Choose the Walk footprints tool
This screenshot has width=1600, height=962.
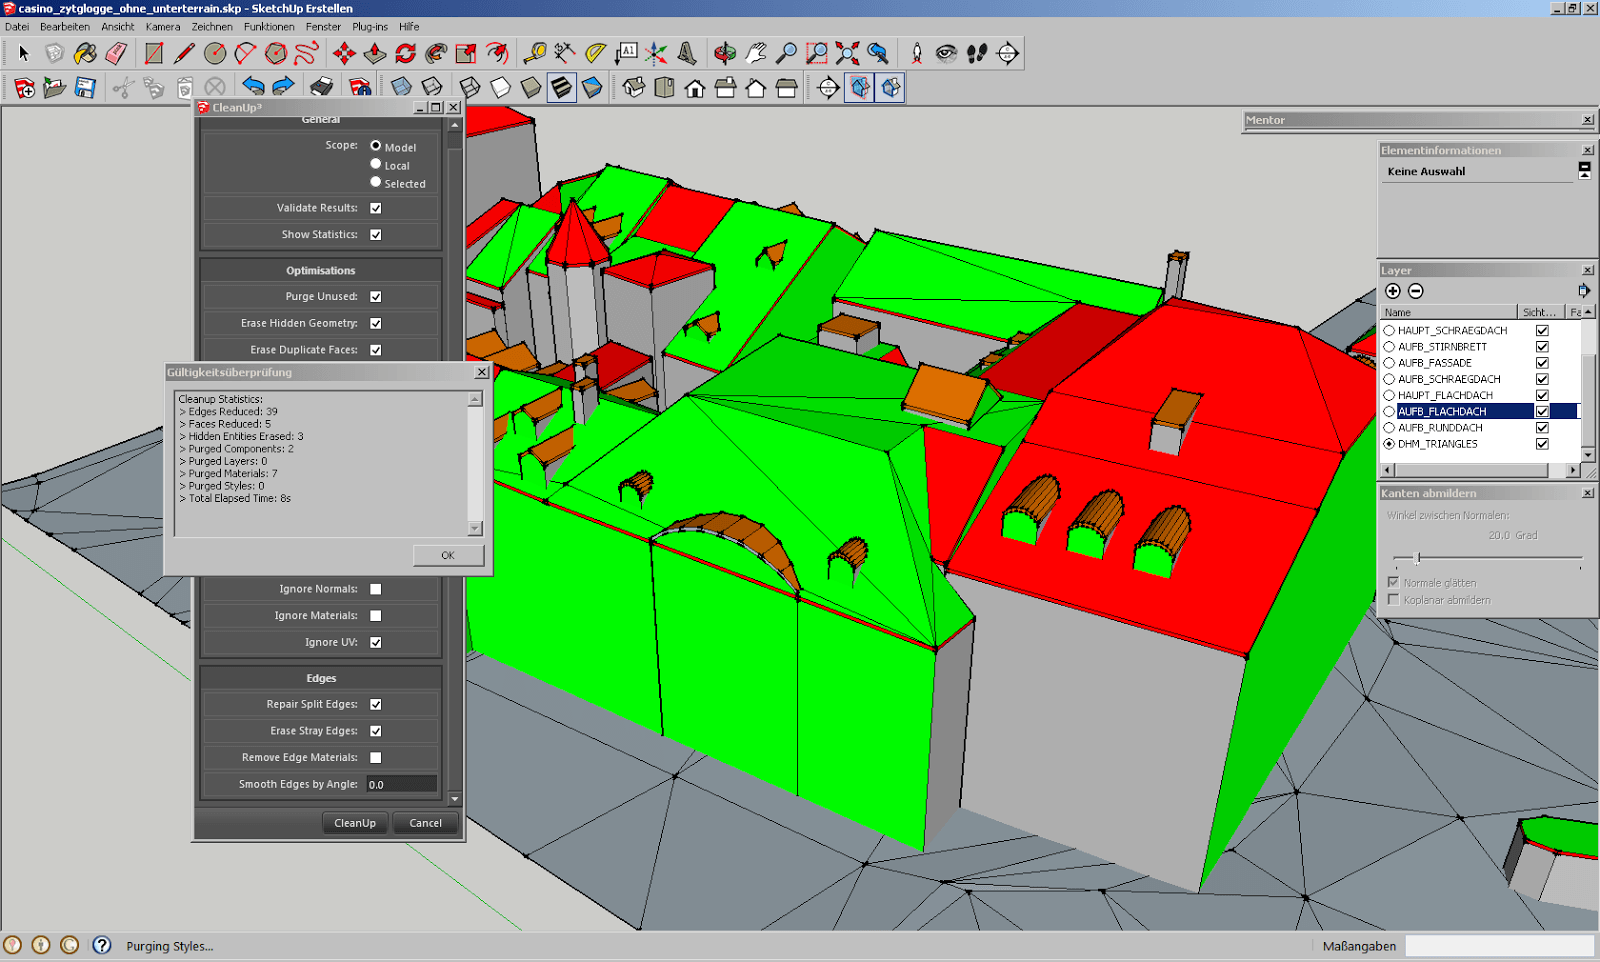click(977, 53)
